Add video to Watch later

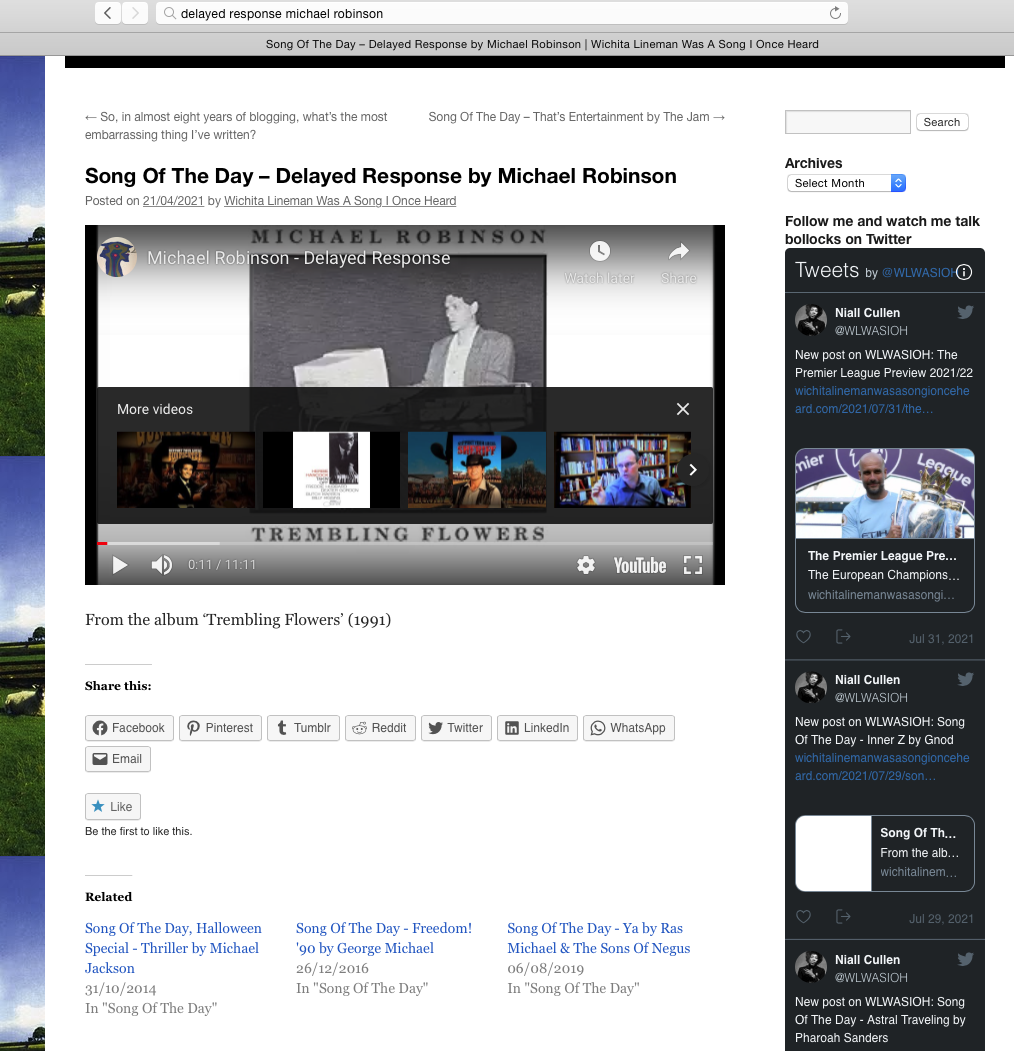coord(599,263)
